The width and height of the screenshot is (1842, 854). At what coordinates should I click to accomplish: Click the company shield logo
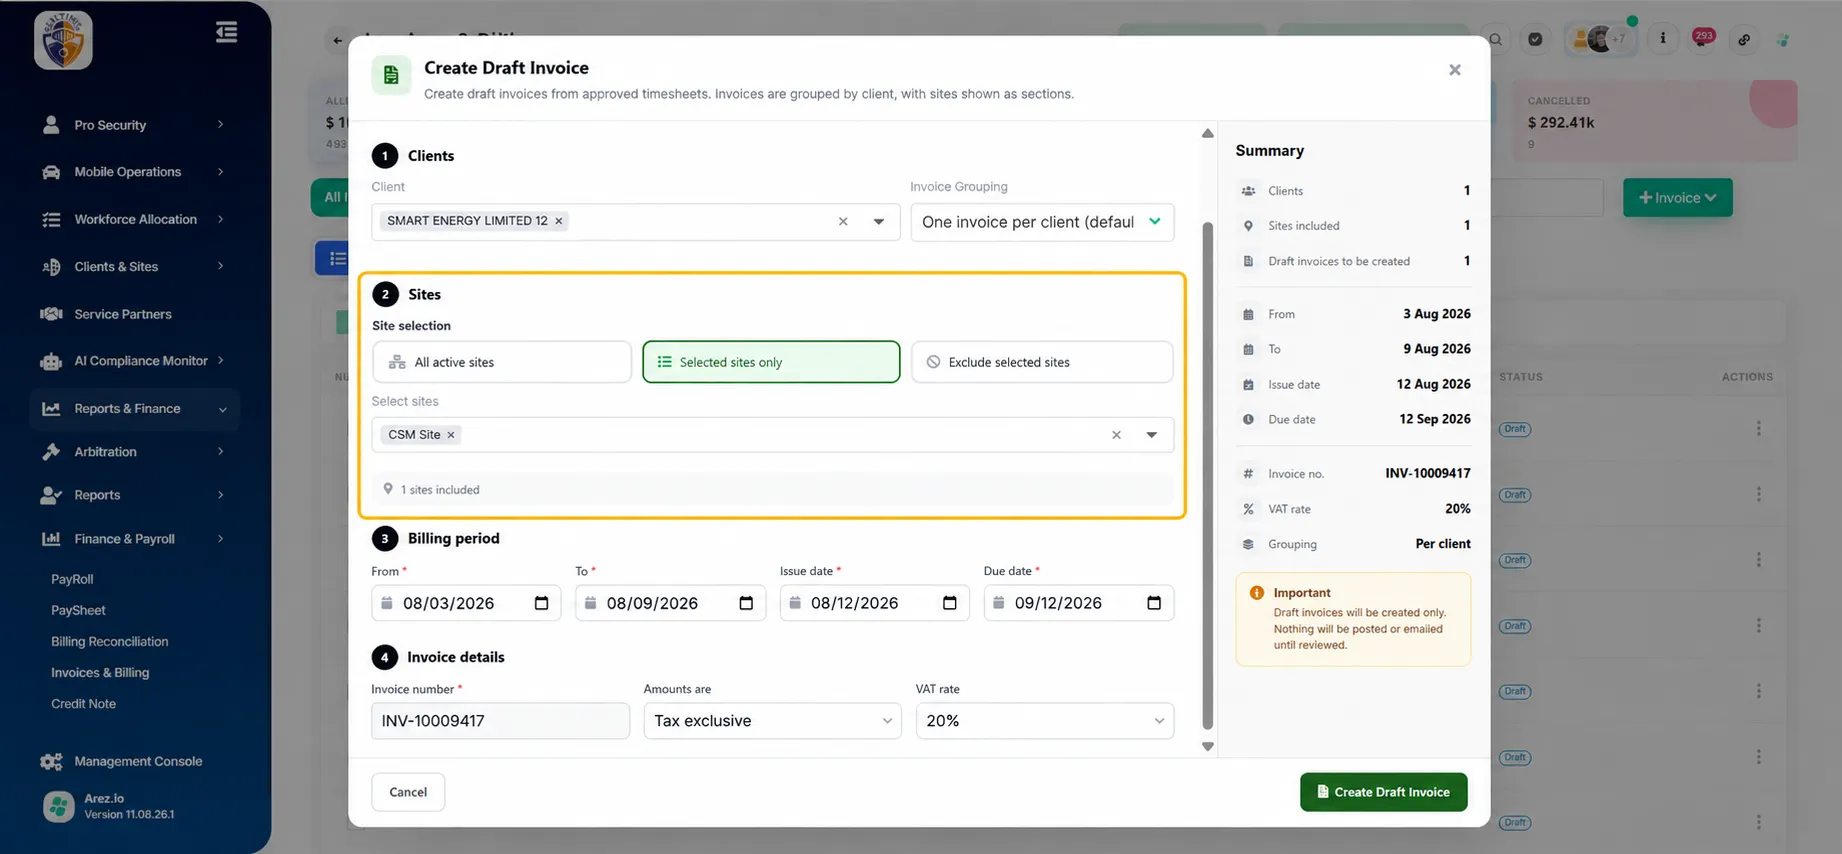(63, 40)
